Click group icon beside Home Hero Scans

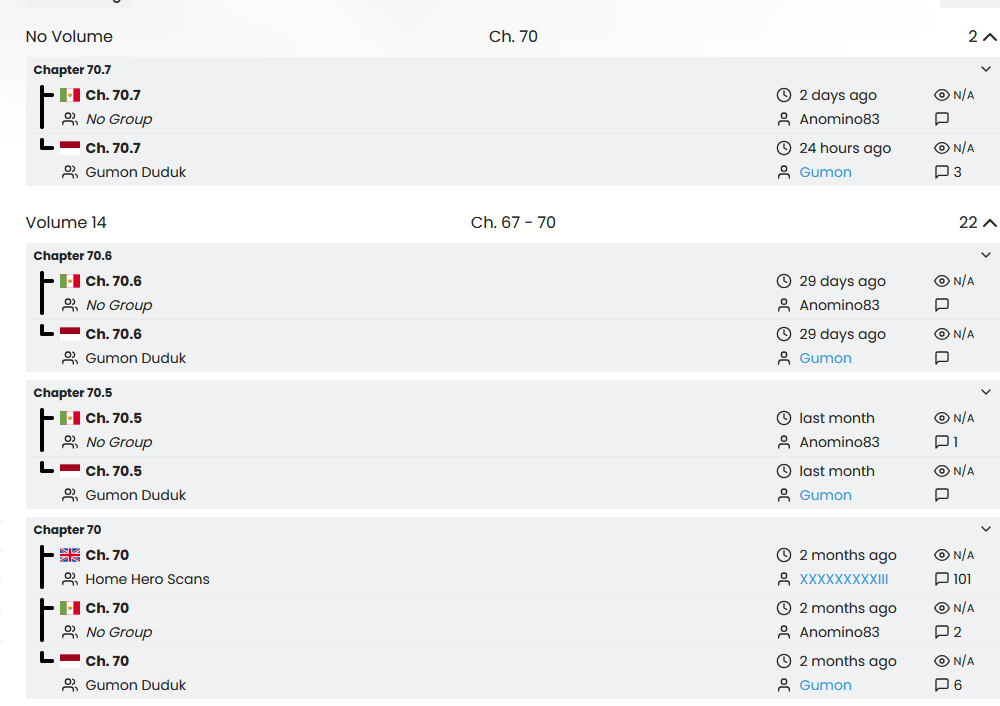click(x=70, y=579)
